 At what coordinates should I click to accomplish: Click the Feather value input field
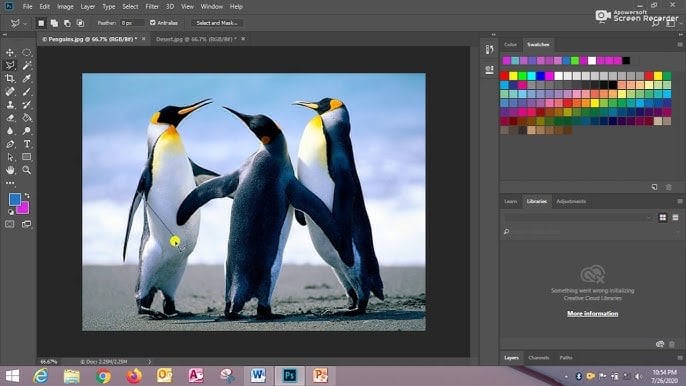tap(132, 23)
